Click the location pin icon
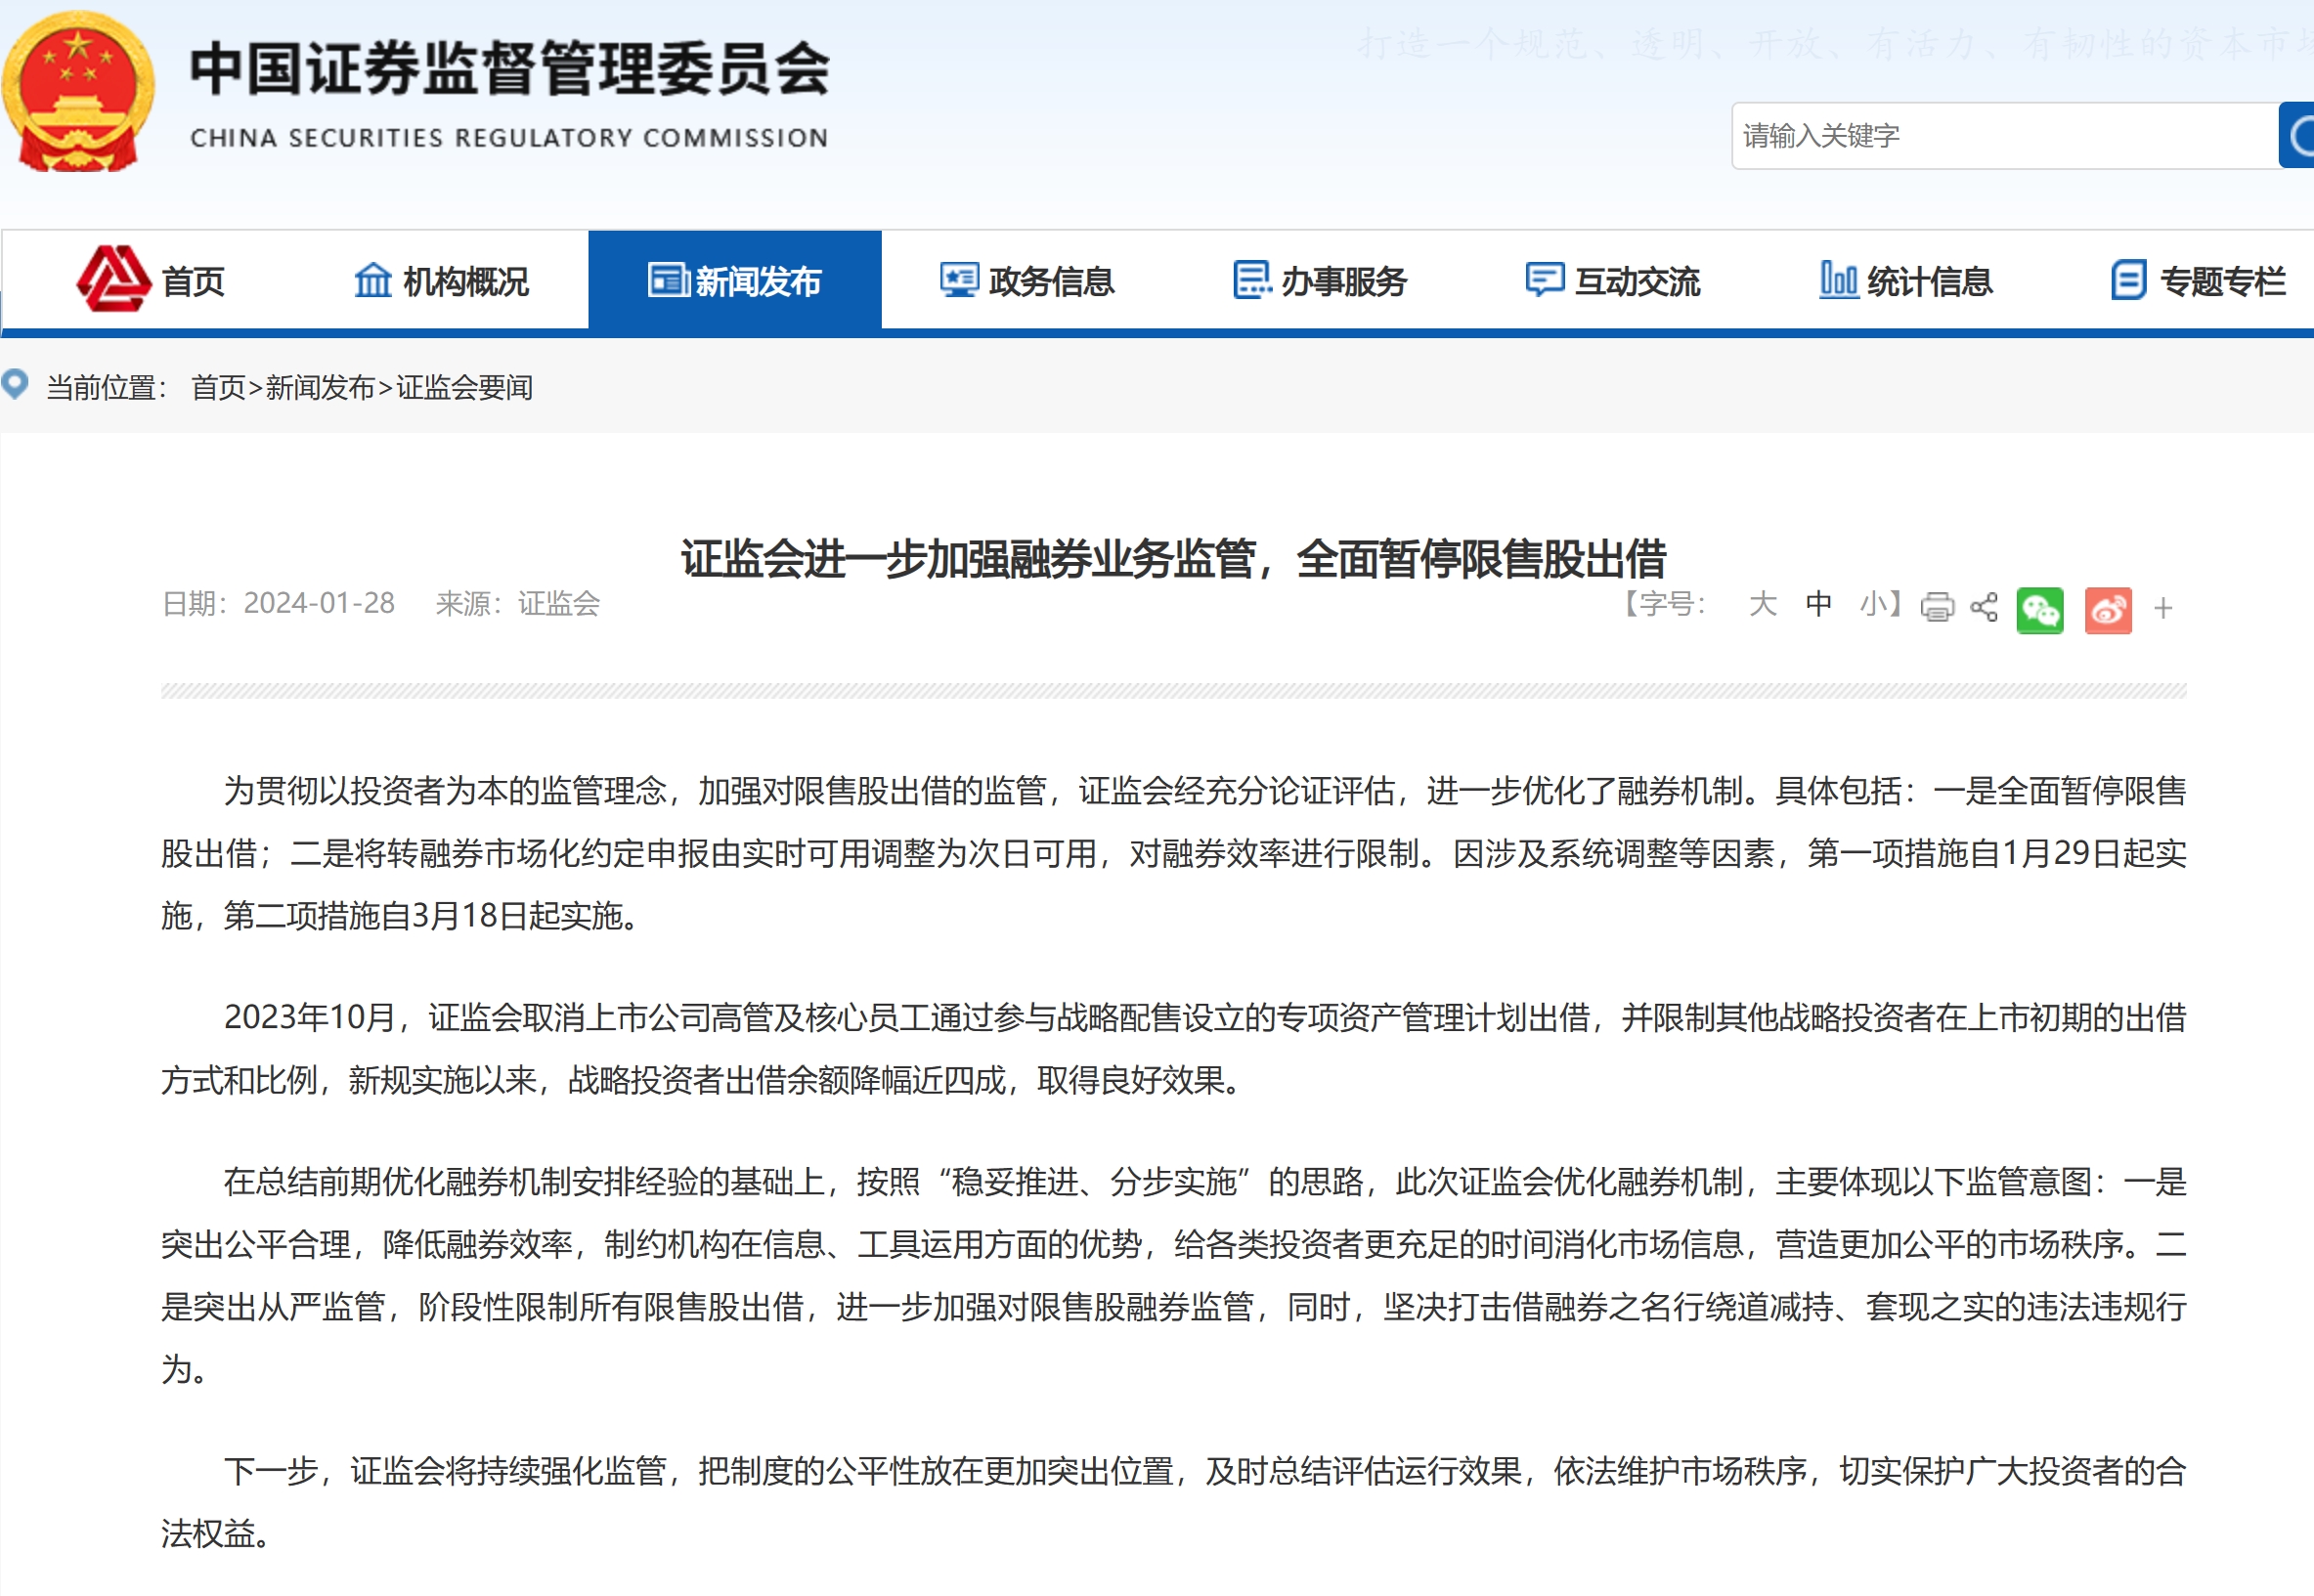 (15, 385)
